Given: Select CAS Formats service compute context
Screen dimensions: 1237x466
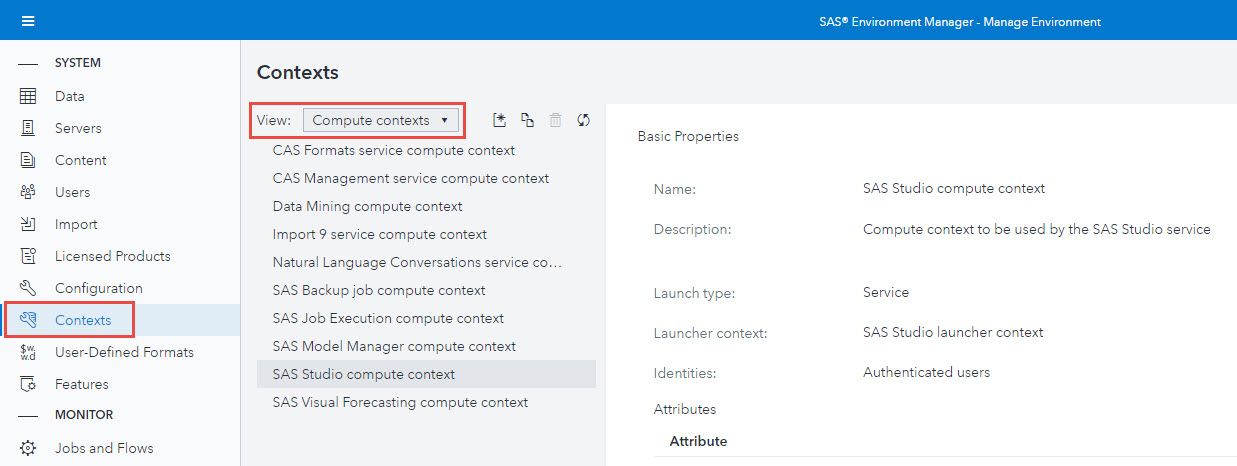Looking at the screenshot, I should (393, 150).
